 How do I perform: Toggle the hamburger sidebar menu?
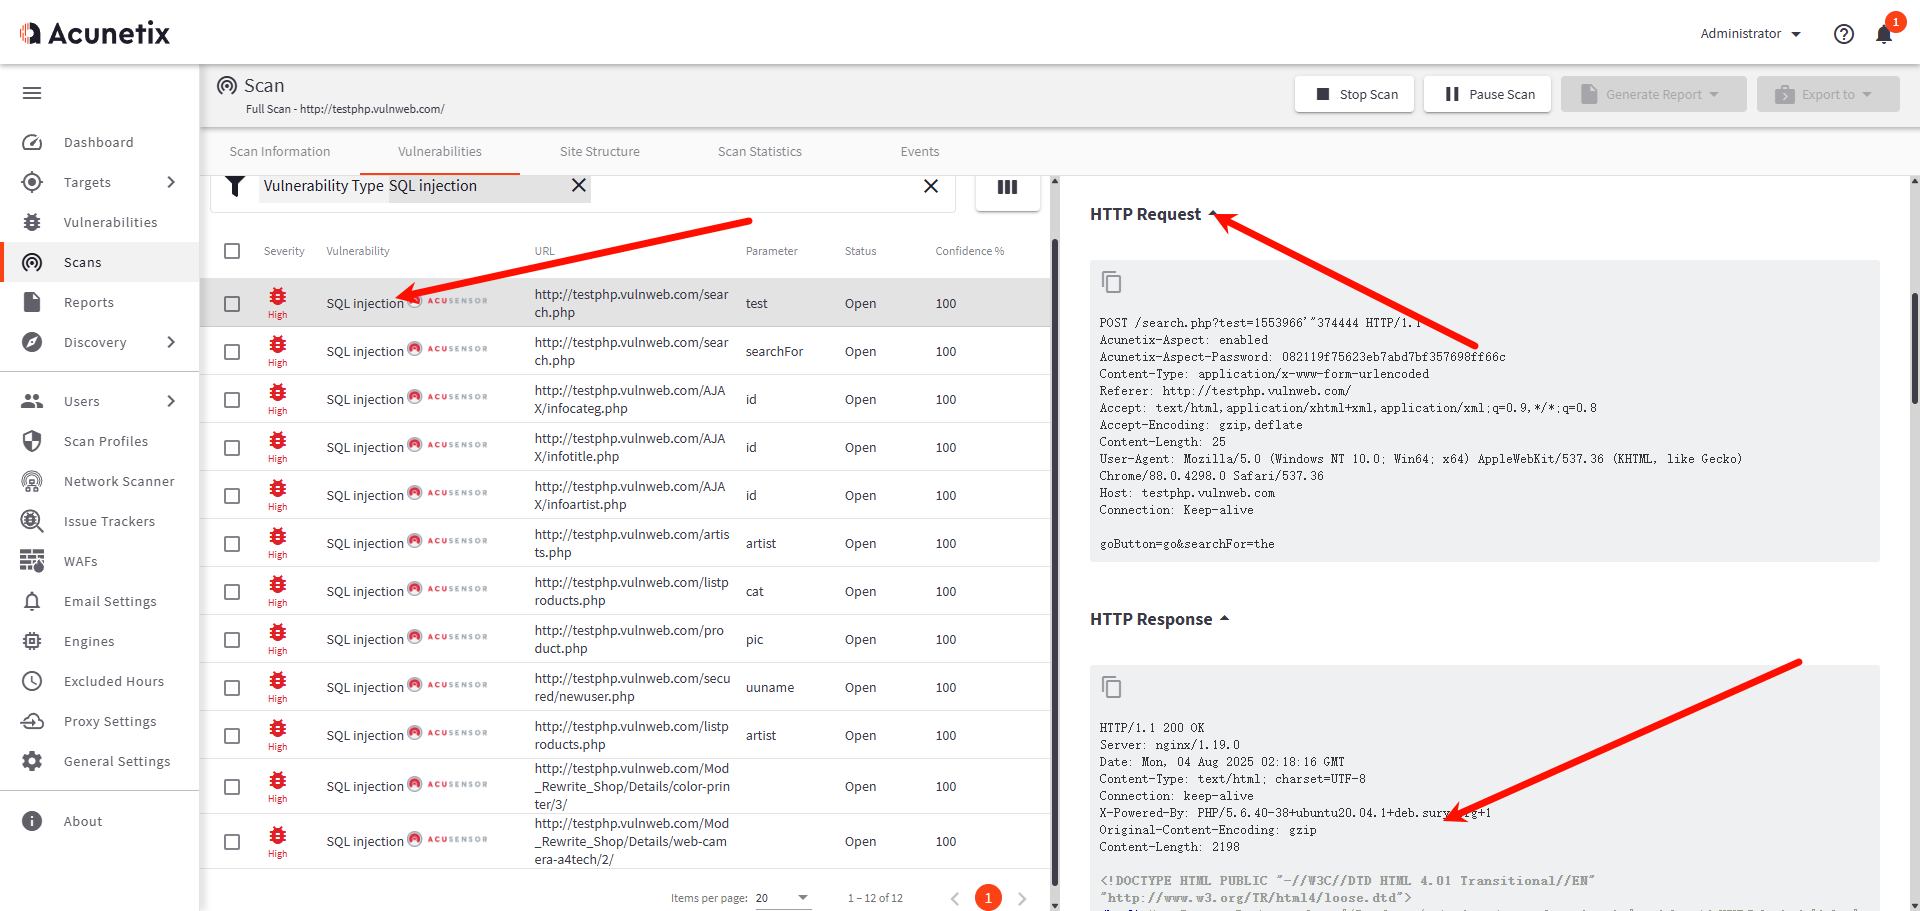click(32, 93)
